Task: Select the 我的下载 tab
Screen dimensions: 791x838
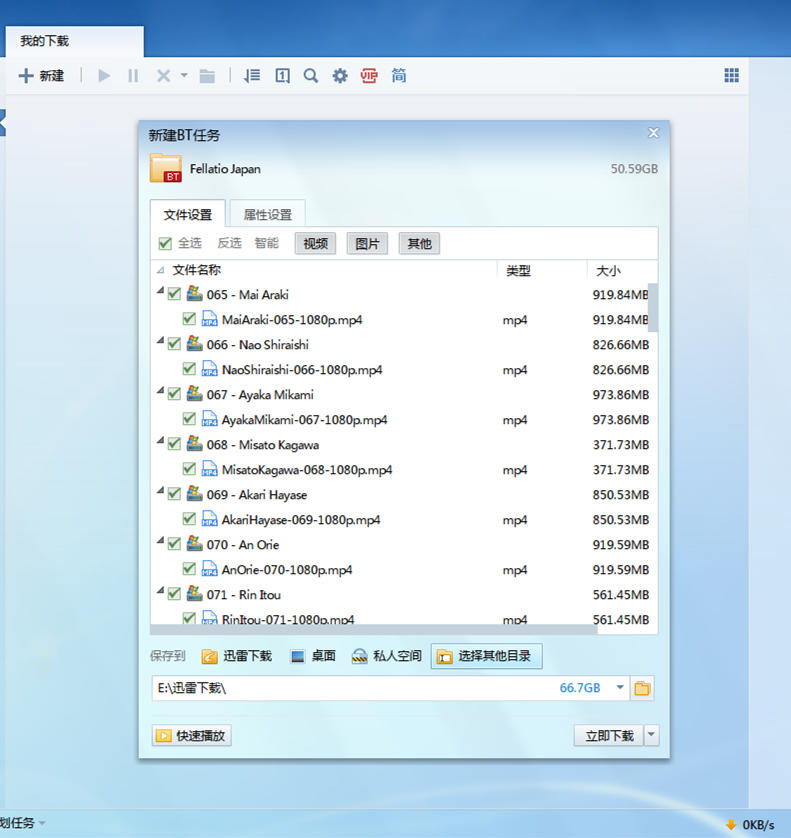Action: (x=74, y=41)
